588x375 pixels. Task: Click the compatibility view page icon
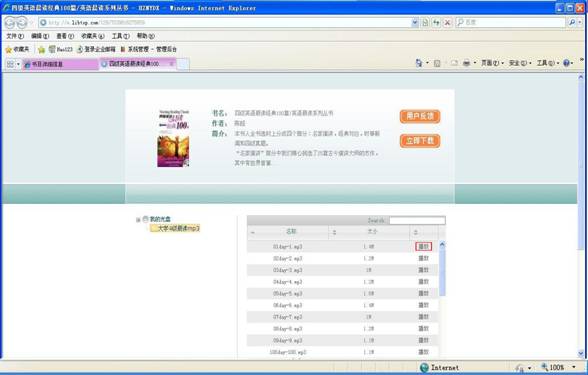click(x=425, y=23)
